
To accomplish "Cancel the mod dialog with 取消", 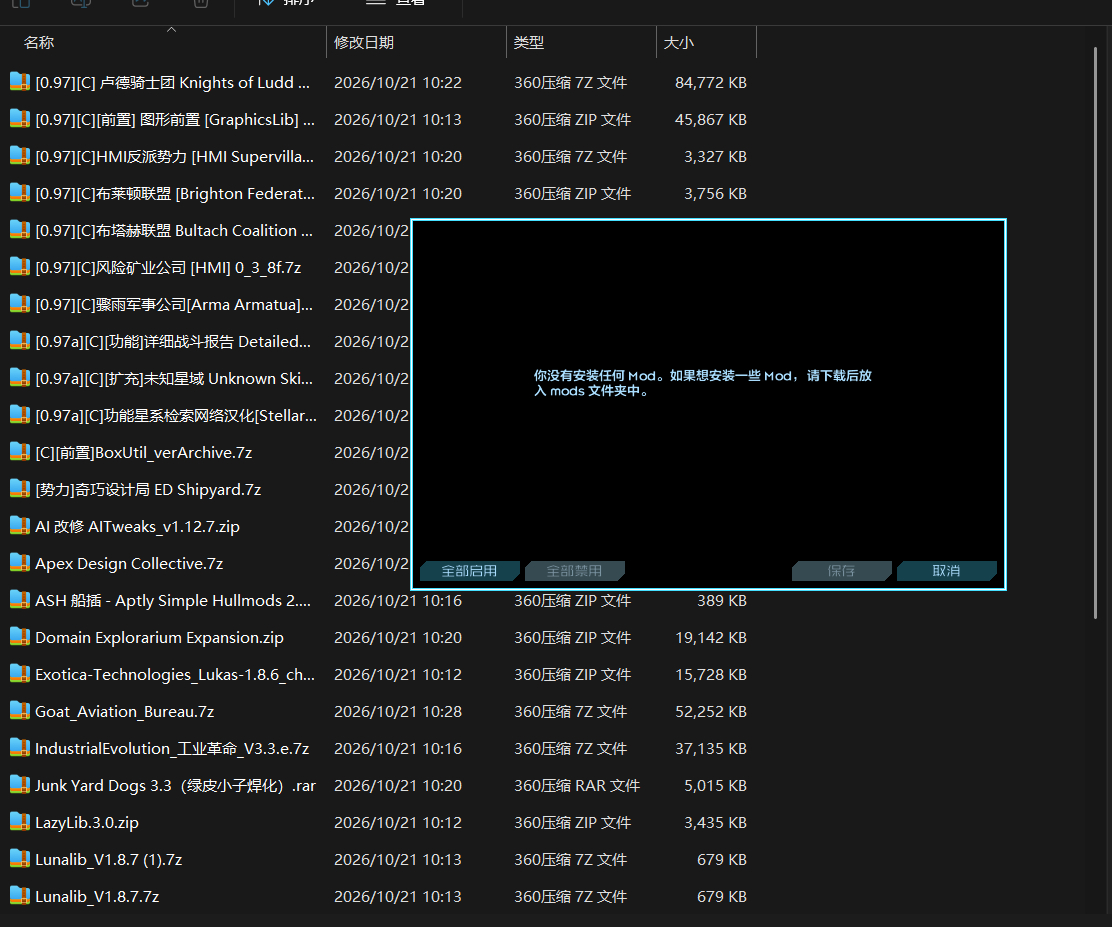I will point(947,571).
